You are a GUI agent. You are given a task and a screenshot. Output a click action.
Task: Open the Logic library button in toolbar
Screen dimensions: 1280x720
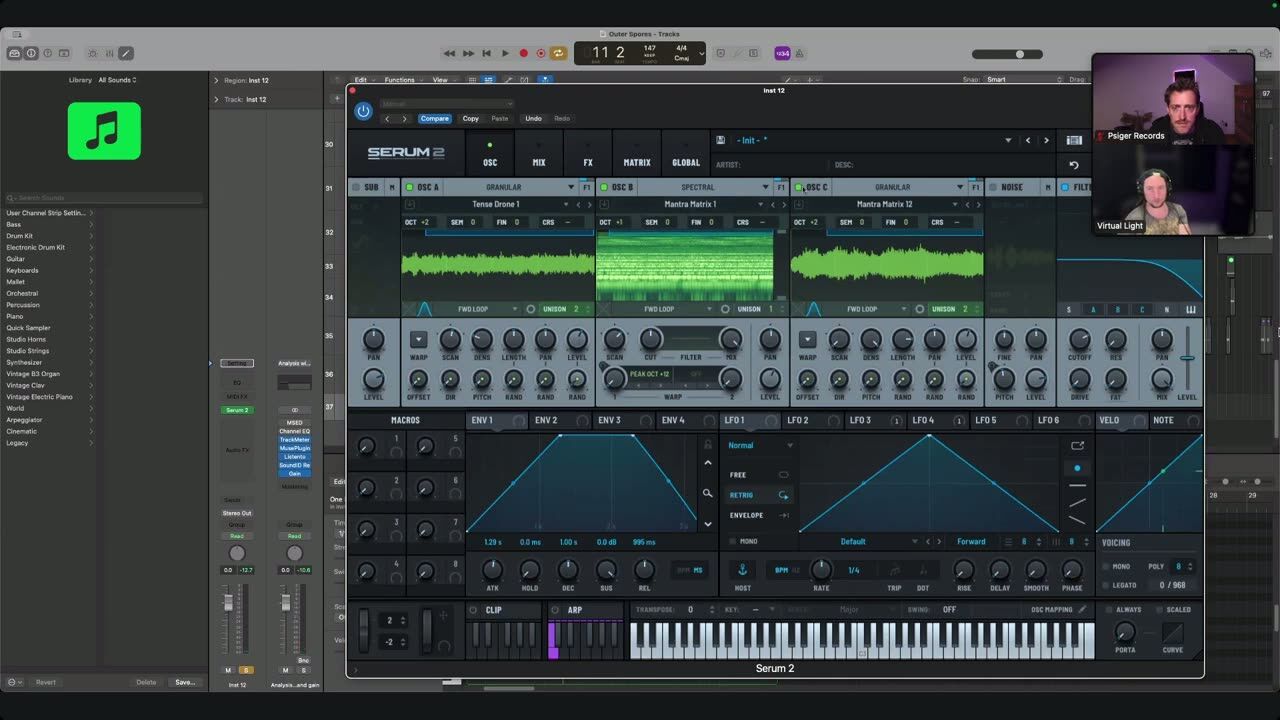(15, 53)
